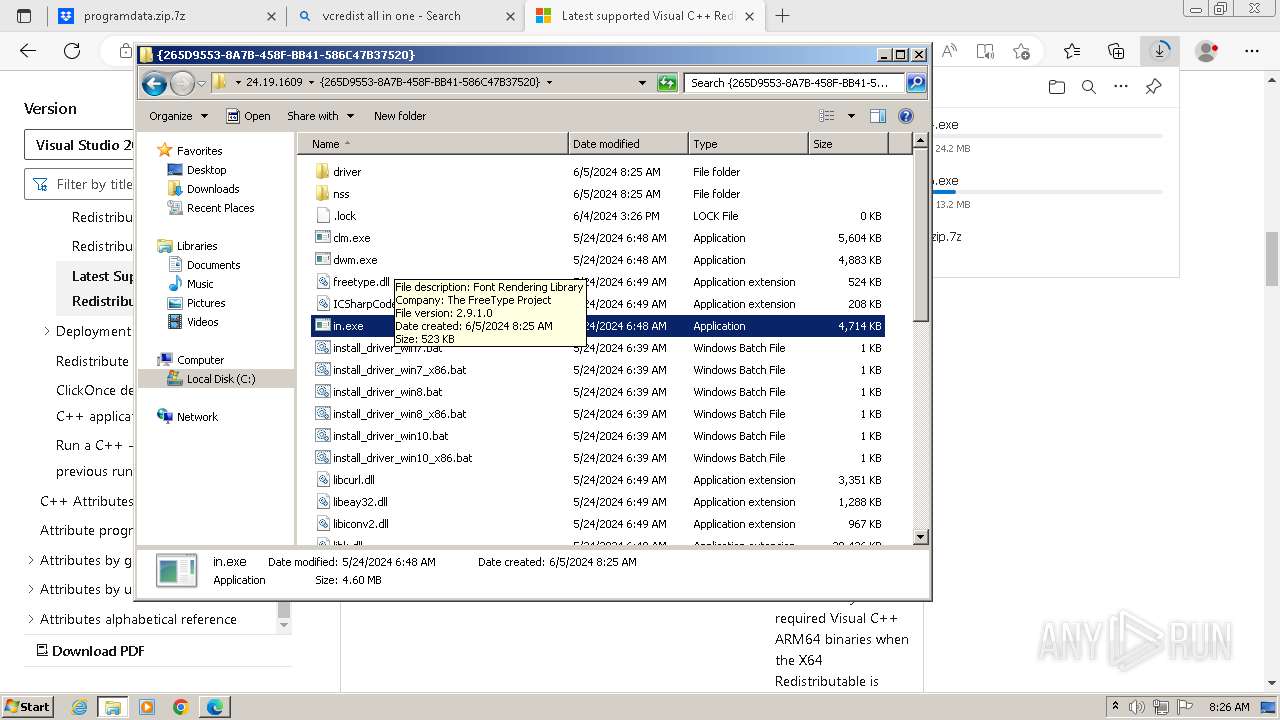Open Explorer help icon
The image size is (1280, 720).
point(906,116)
